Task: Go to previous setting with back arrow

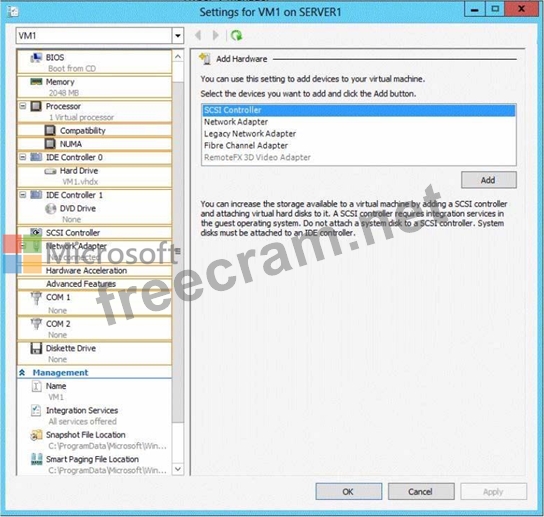Action: tap(198, 35)
